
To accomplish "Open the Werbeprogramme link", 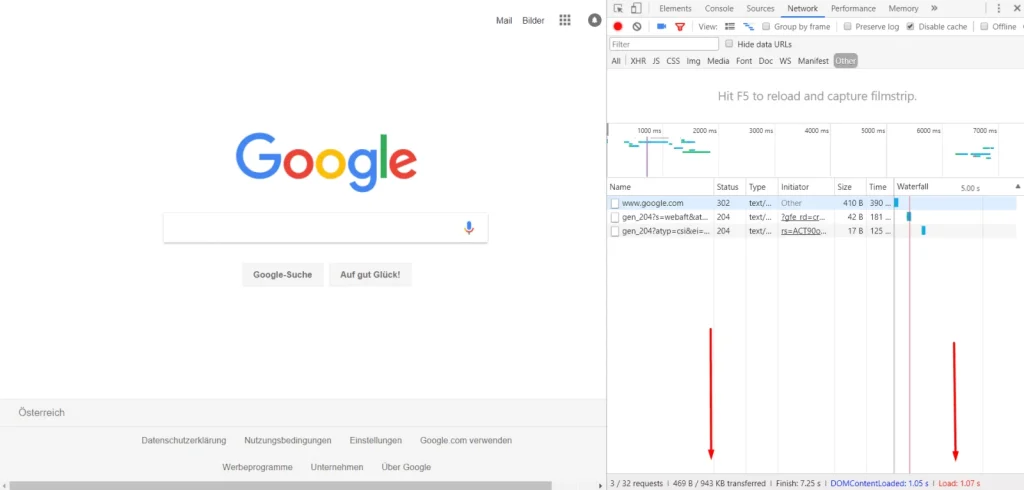I will coord(257,467).
